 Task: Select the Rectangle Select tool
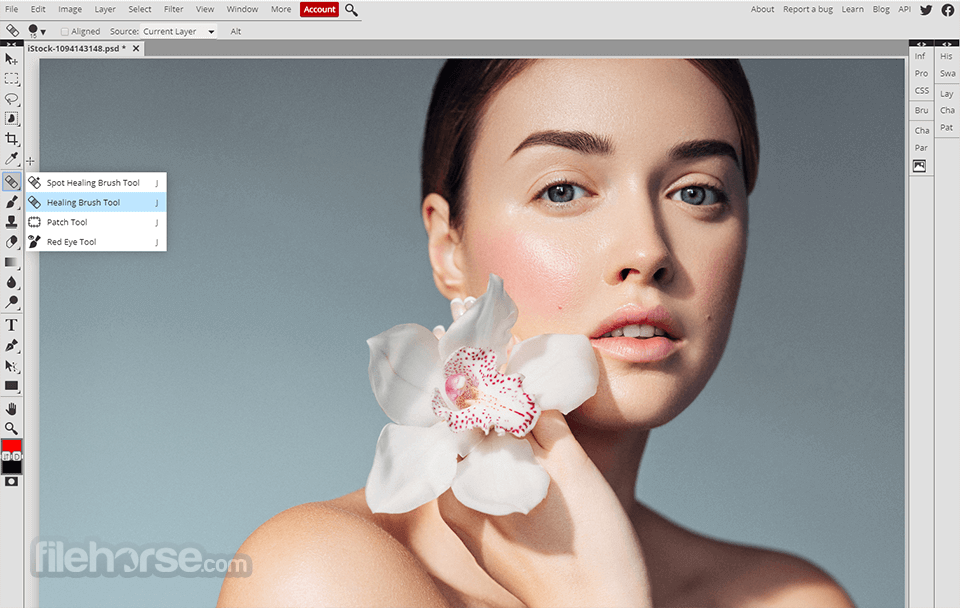[x=11, y=79]
